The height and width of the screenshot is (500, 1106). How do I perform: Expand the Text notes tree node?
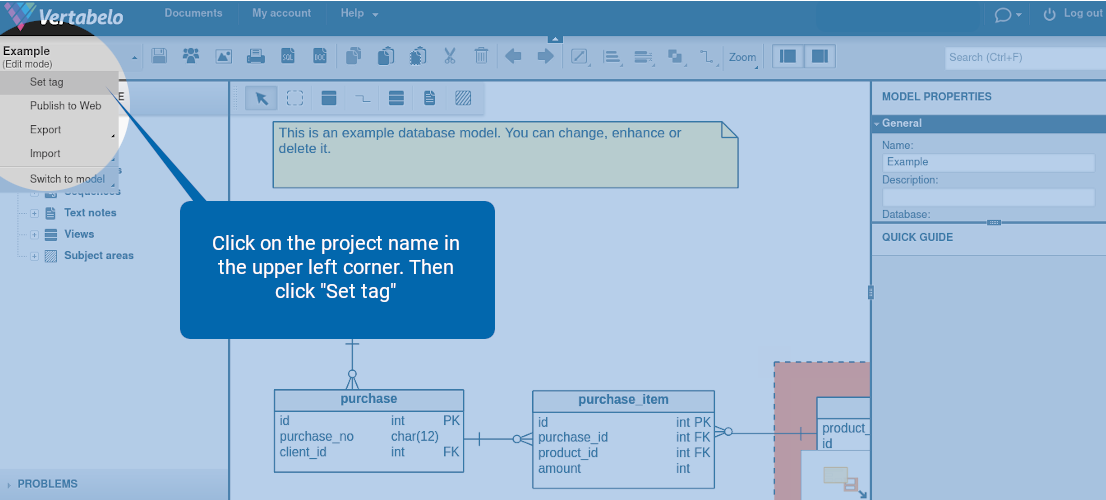click(34, 213)
